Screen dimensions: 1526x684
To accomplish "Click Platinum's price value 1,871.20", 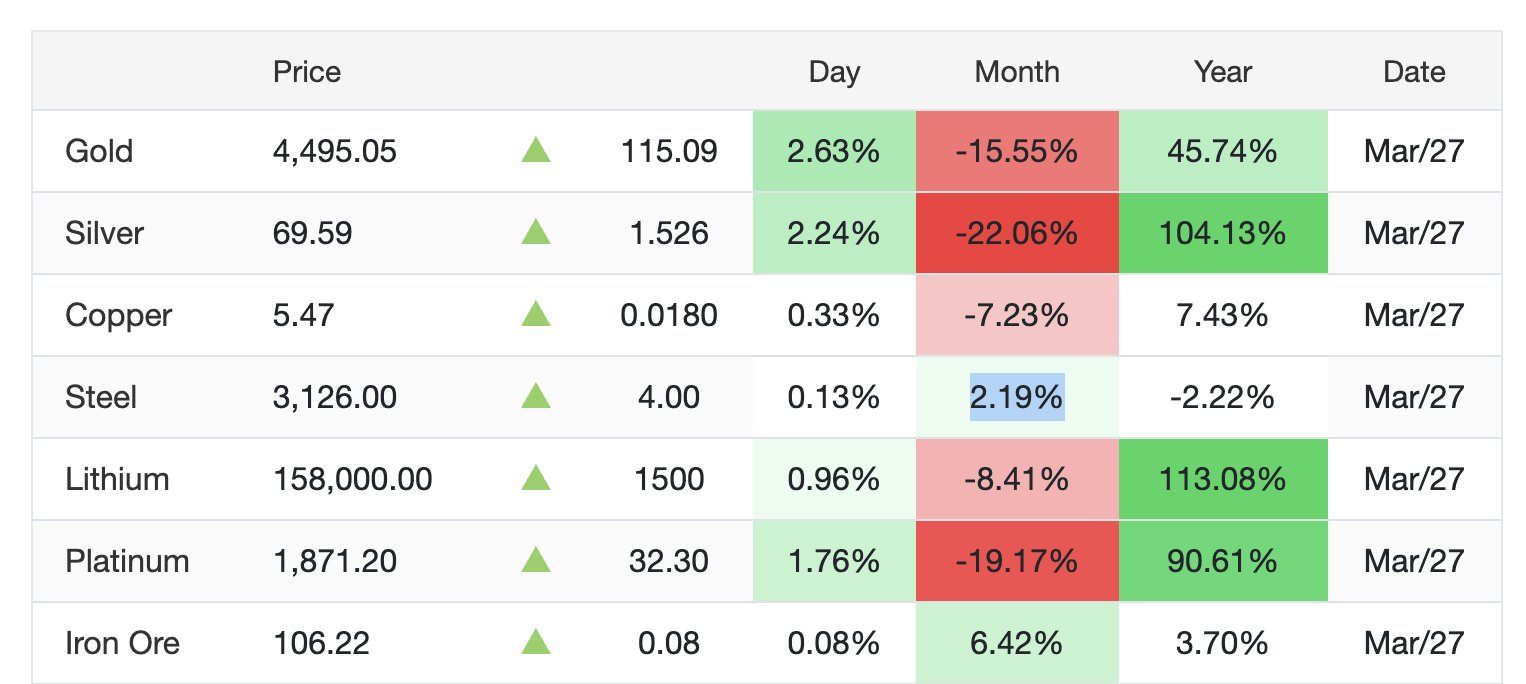I will click(334, 561).
